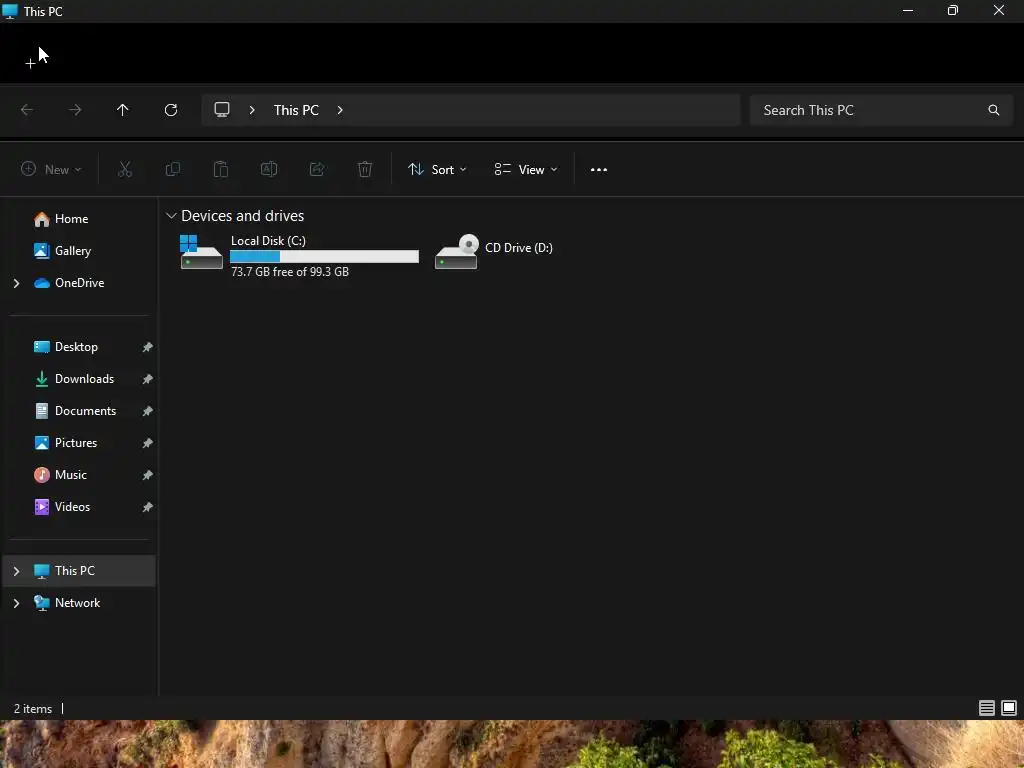Image resolution: width=1024 pixels, height=768 pixels.
Task: Click chevron after This PC in address bar
Action: pyautogui.click(x=340, y=110)
